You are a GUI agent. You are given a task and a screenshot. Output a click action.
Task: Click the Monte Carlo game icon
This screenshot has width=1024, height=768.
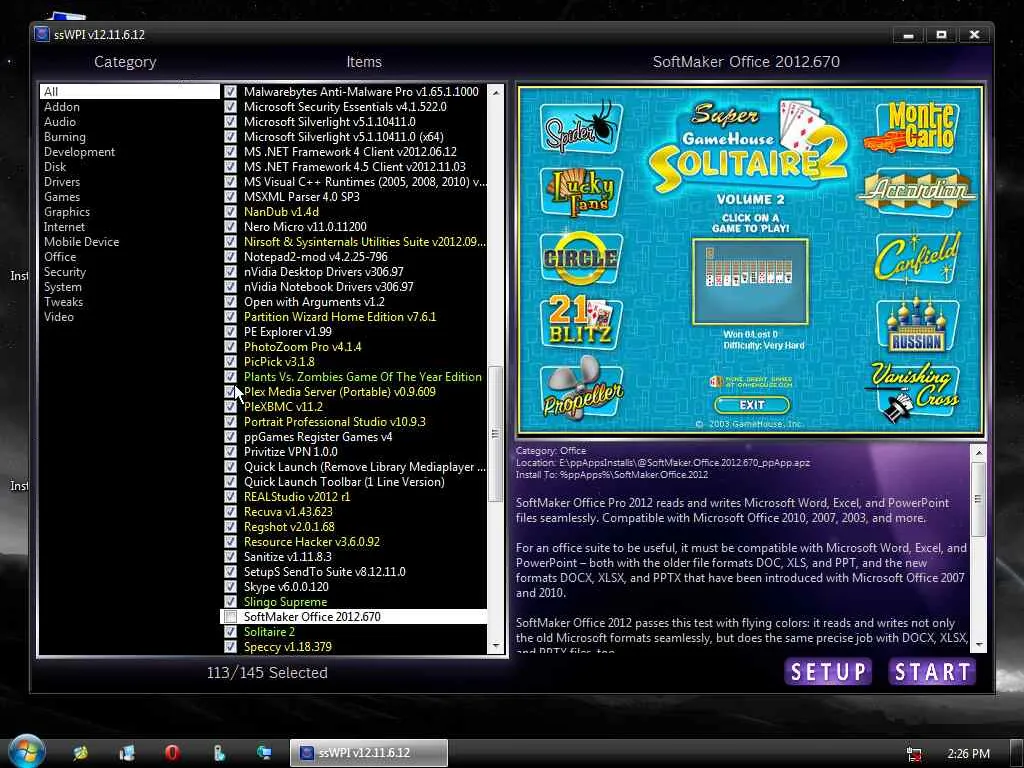tap(912, 128)
